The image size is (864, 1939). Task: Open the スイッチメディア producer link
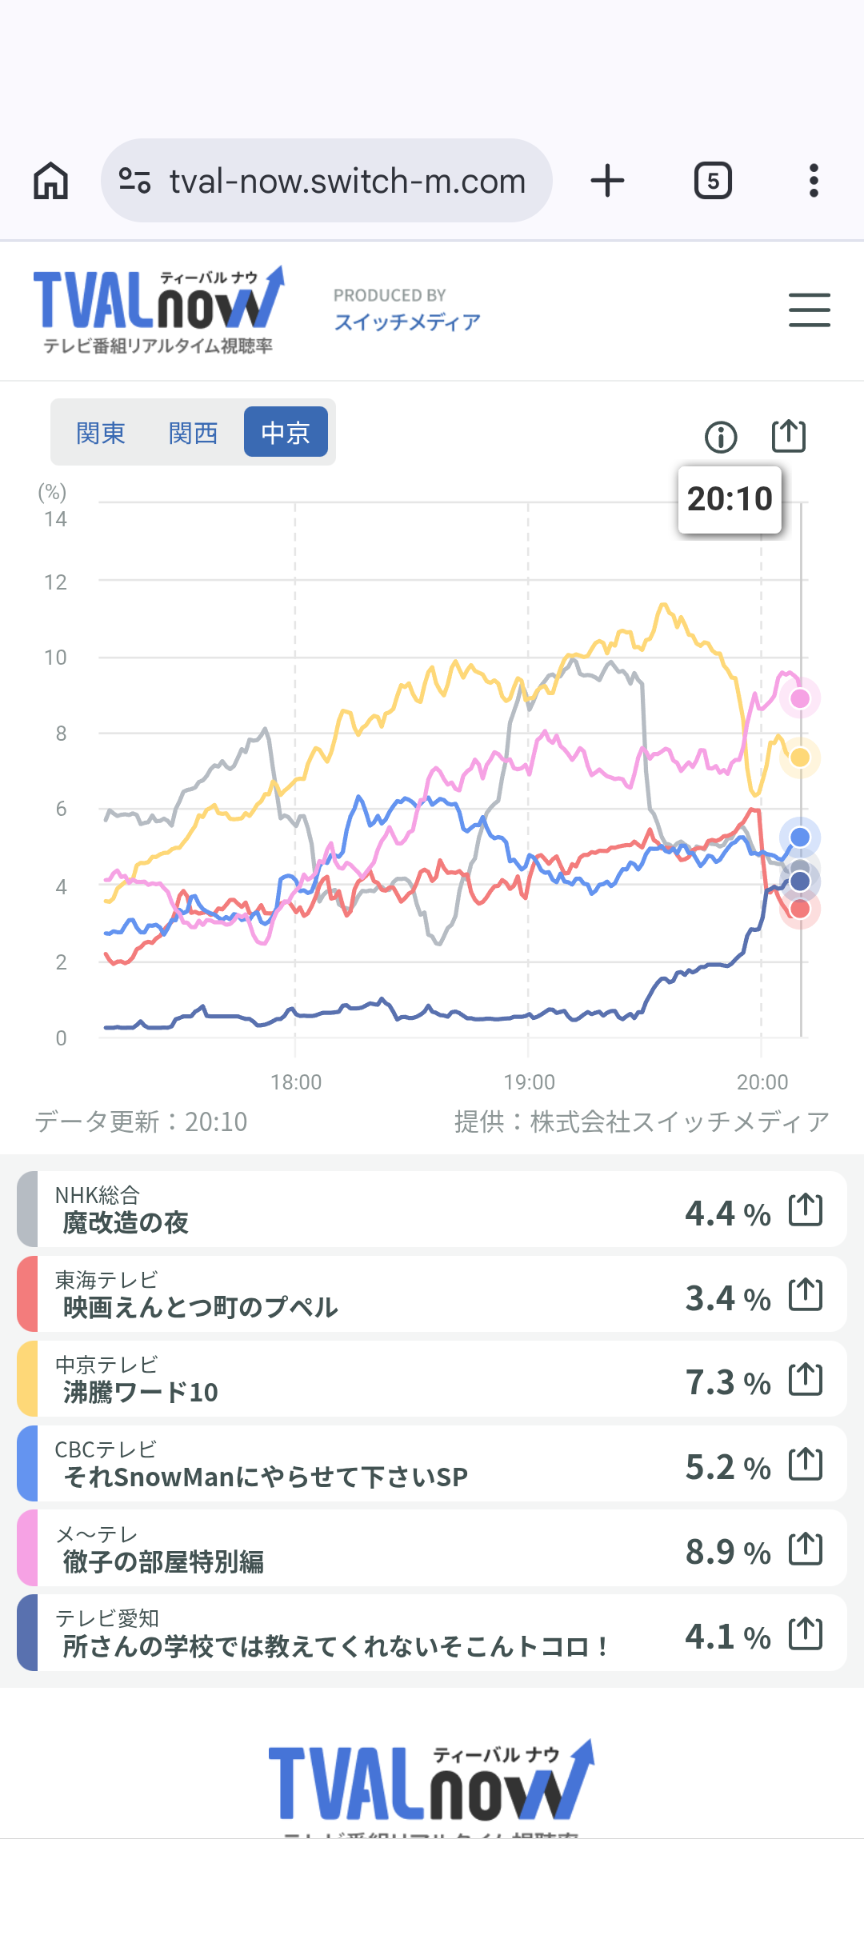407,322
